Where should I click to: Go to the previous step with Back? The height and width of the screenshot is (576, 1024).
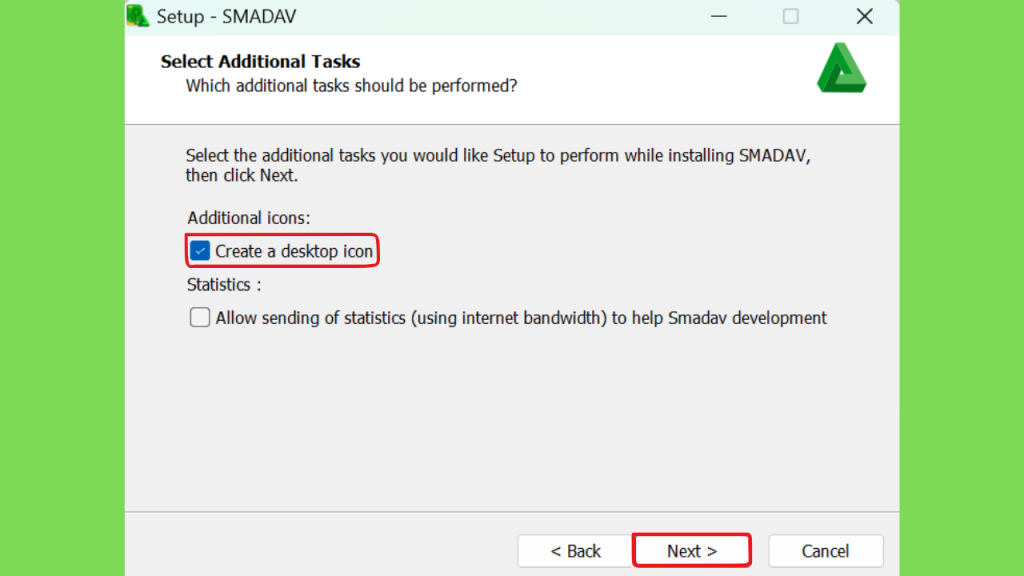point(575,551)
